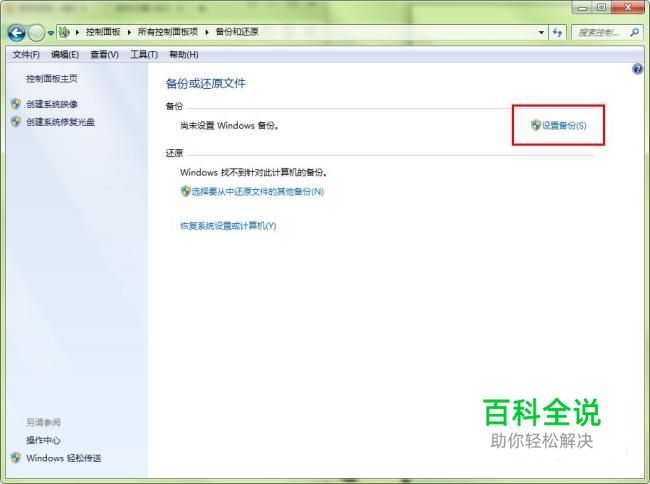Open the 文件(F) menu
This screenshot has height=484, width=650.
pyautogui.click(x=26, y=55)
